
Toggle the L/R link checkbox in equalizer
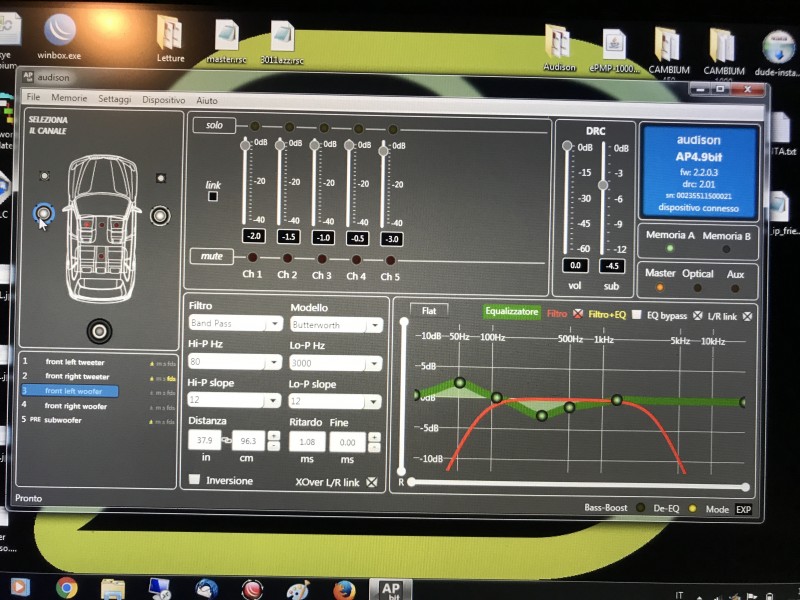(x=747, y=316)
